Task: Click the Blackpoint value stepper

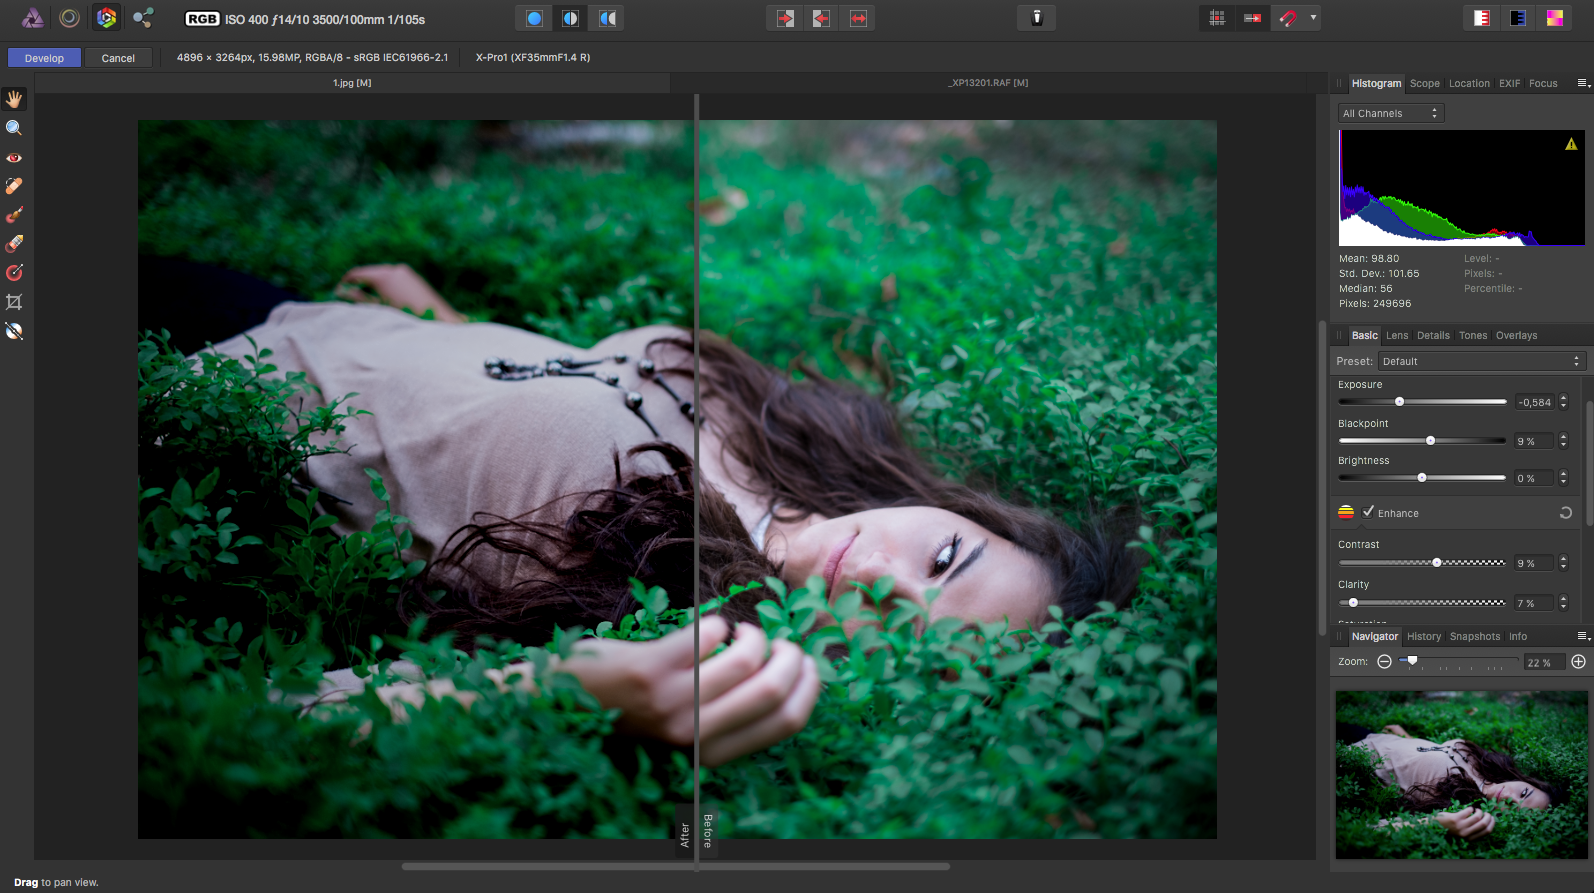Action: coord(1564,441)
